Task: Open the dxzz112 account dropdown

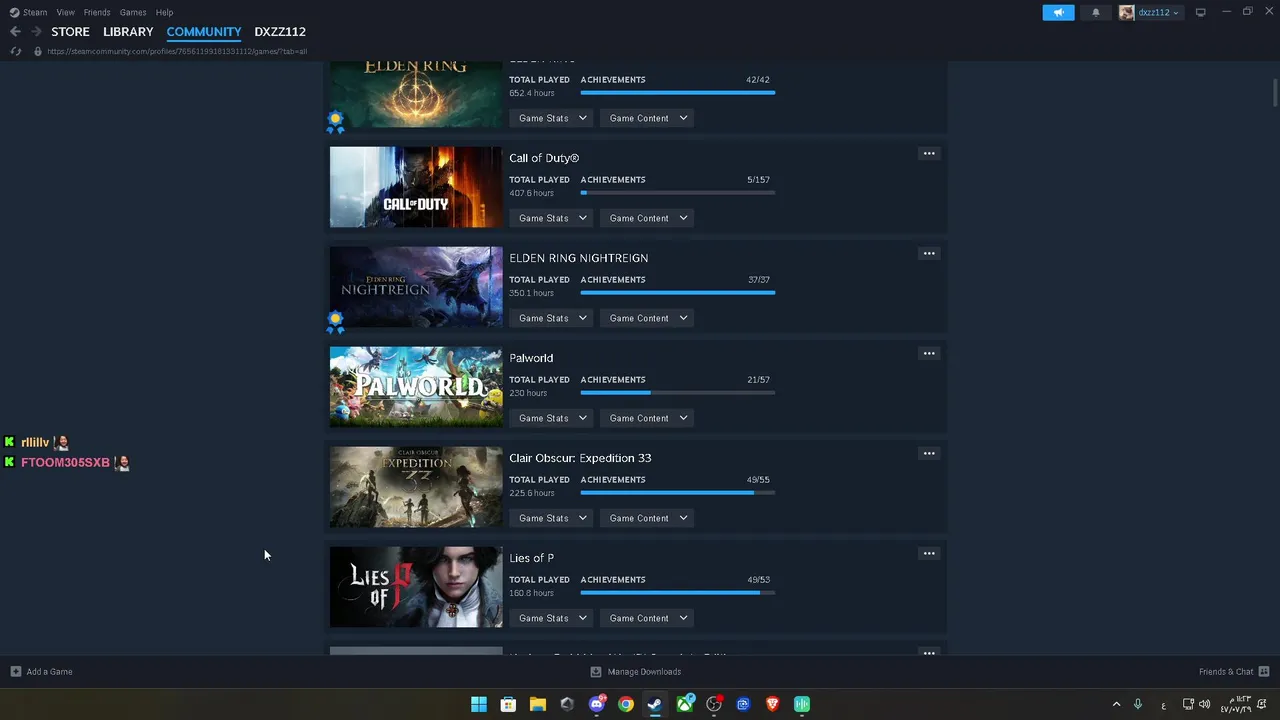Action: point(1158,12)
